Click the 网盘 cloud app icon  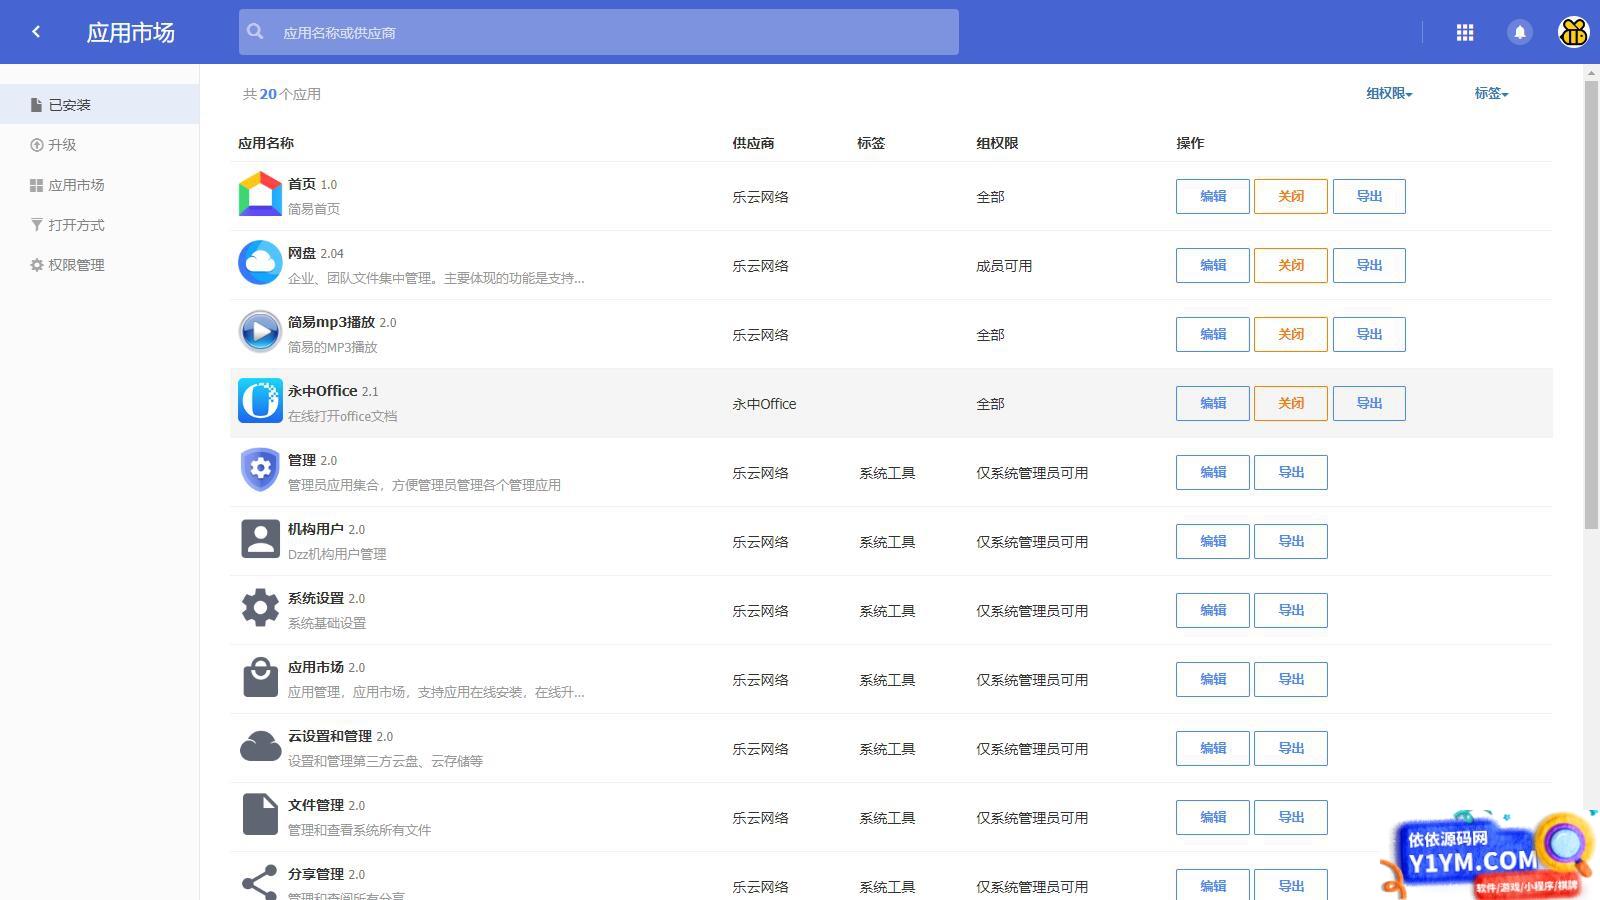click(260, 263)
